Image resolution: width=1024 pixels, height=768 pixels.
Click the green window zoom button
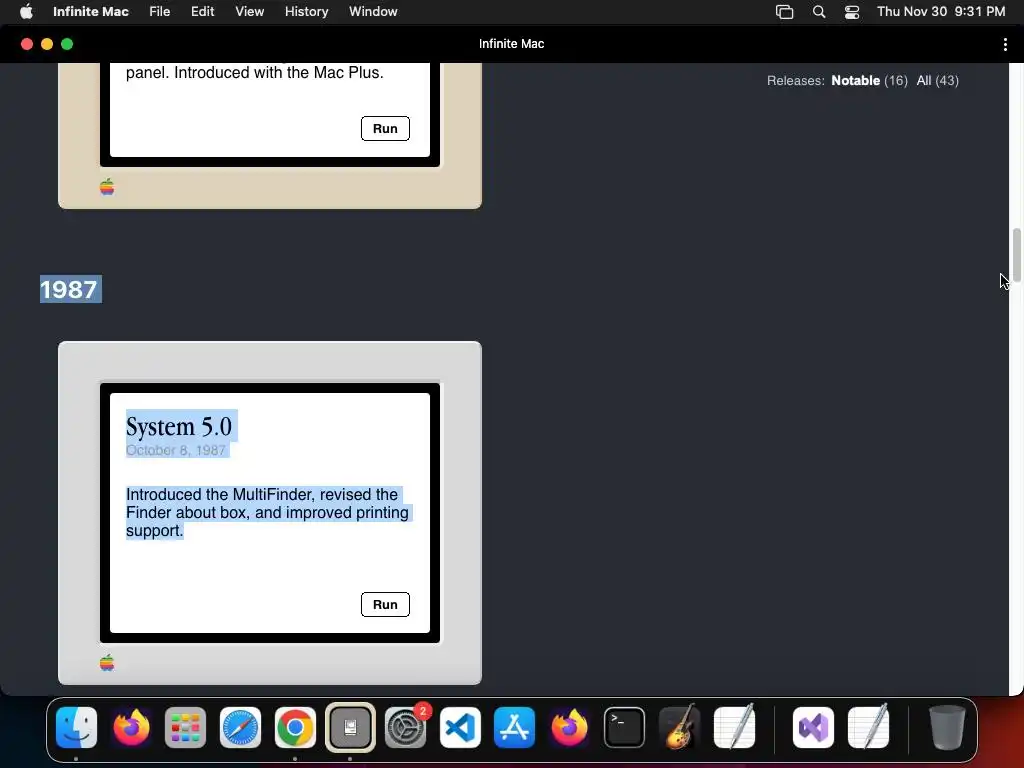[67, 44]
